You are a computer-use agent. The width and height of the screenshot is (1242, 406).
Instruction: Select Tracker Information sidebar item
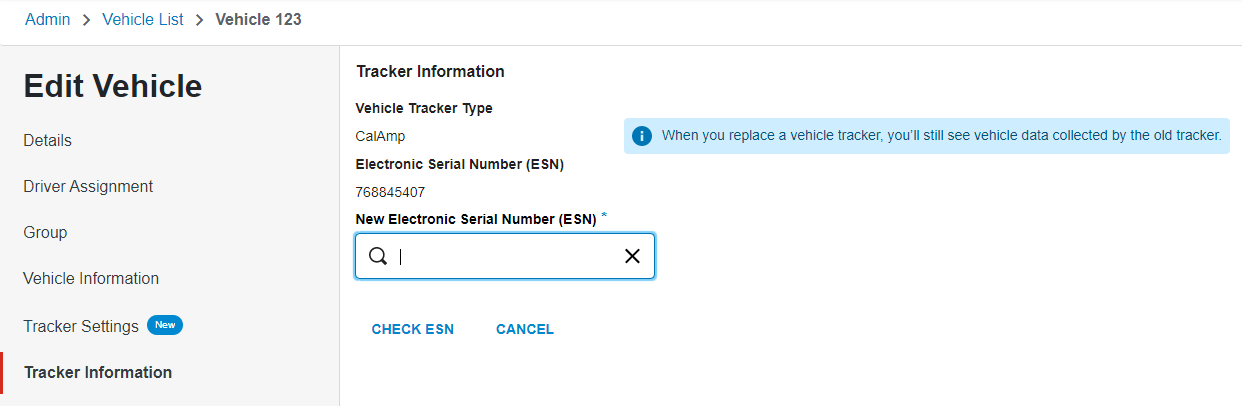pos(98,372)
